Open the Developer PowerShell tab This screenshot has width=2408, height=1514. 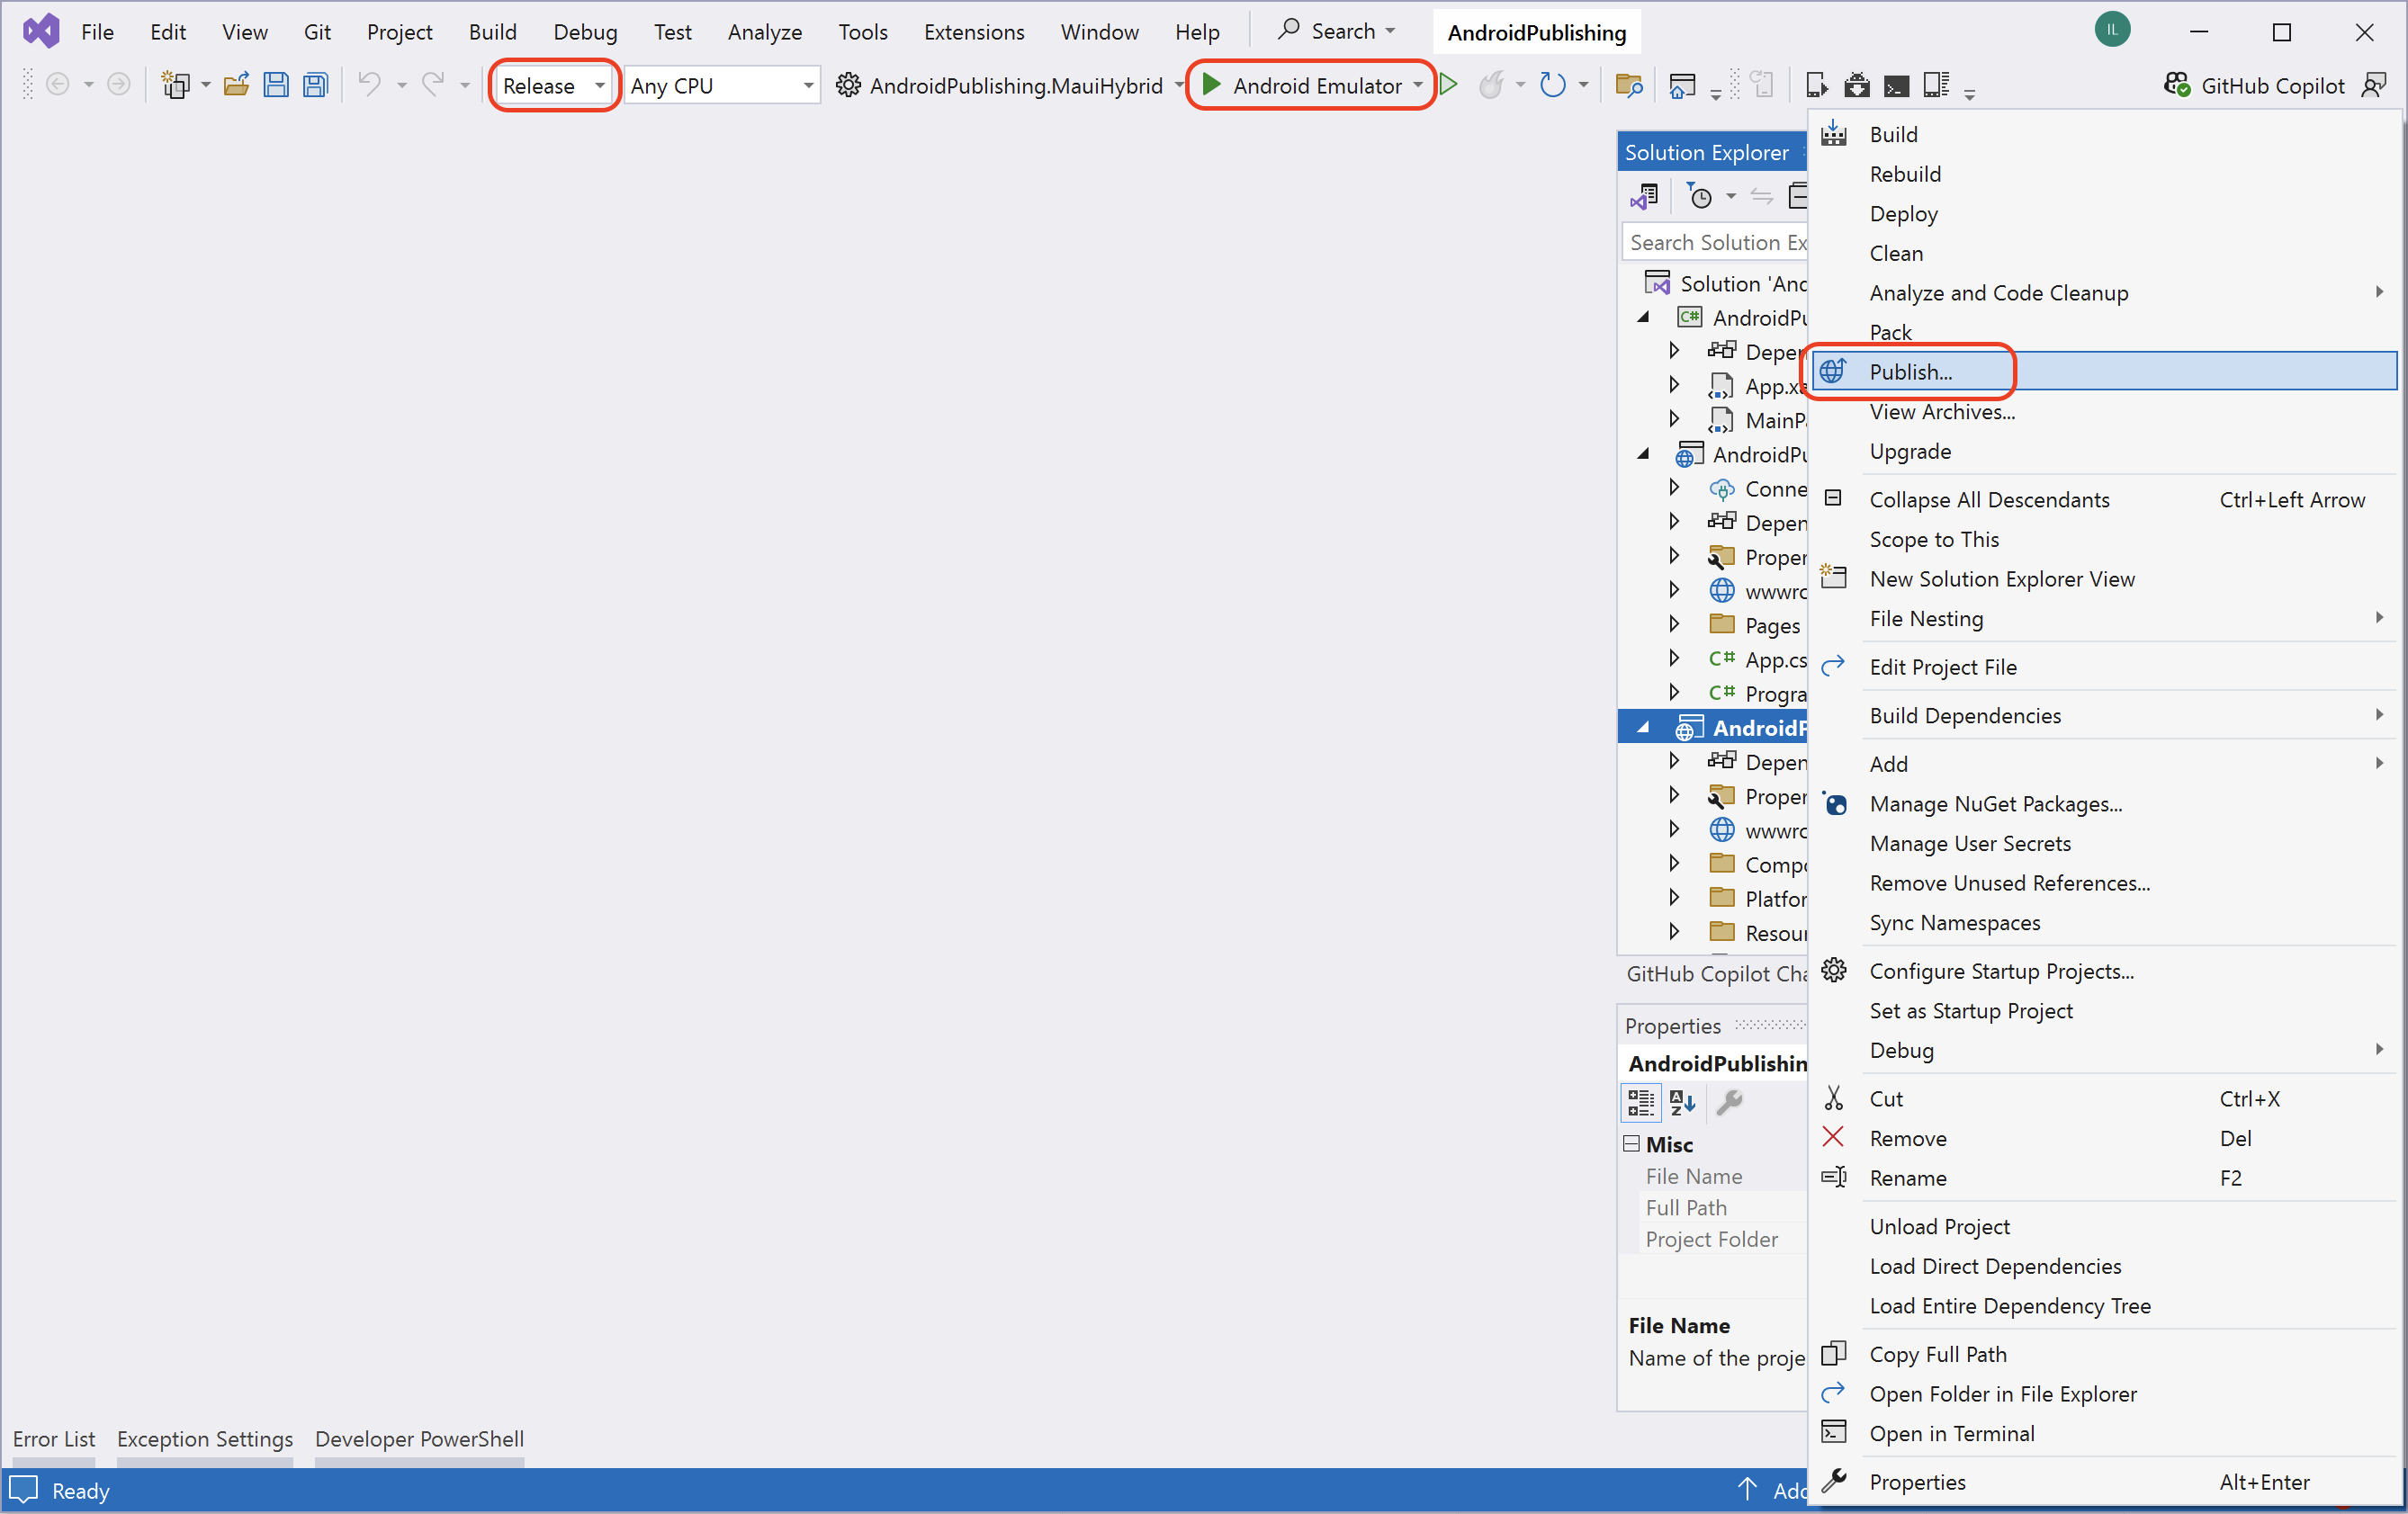click(x=419, y=1439)
